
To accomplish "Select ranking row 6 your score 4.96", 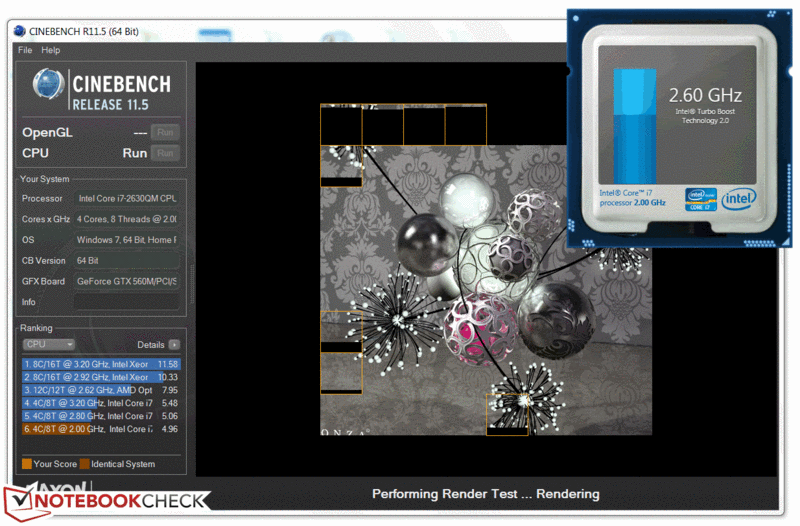I will (x=101, y=429).
